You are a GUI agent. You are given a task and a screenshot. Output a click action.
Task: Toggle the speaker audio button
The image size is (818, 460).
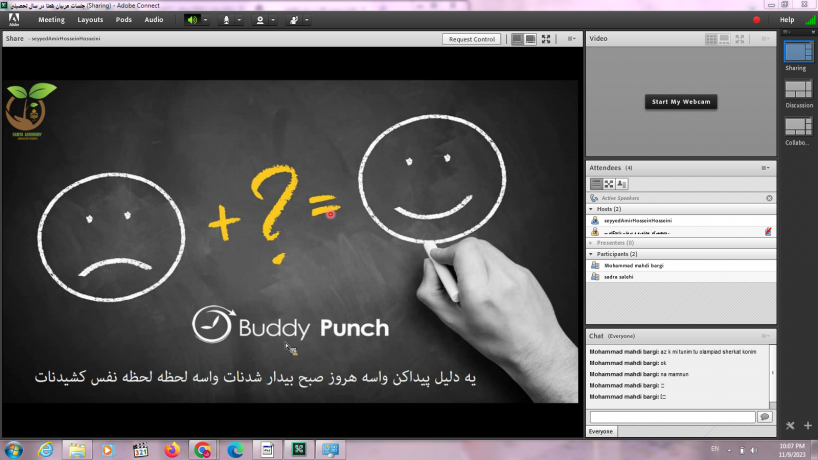click(193, 20)
